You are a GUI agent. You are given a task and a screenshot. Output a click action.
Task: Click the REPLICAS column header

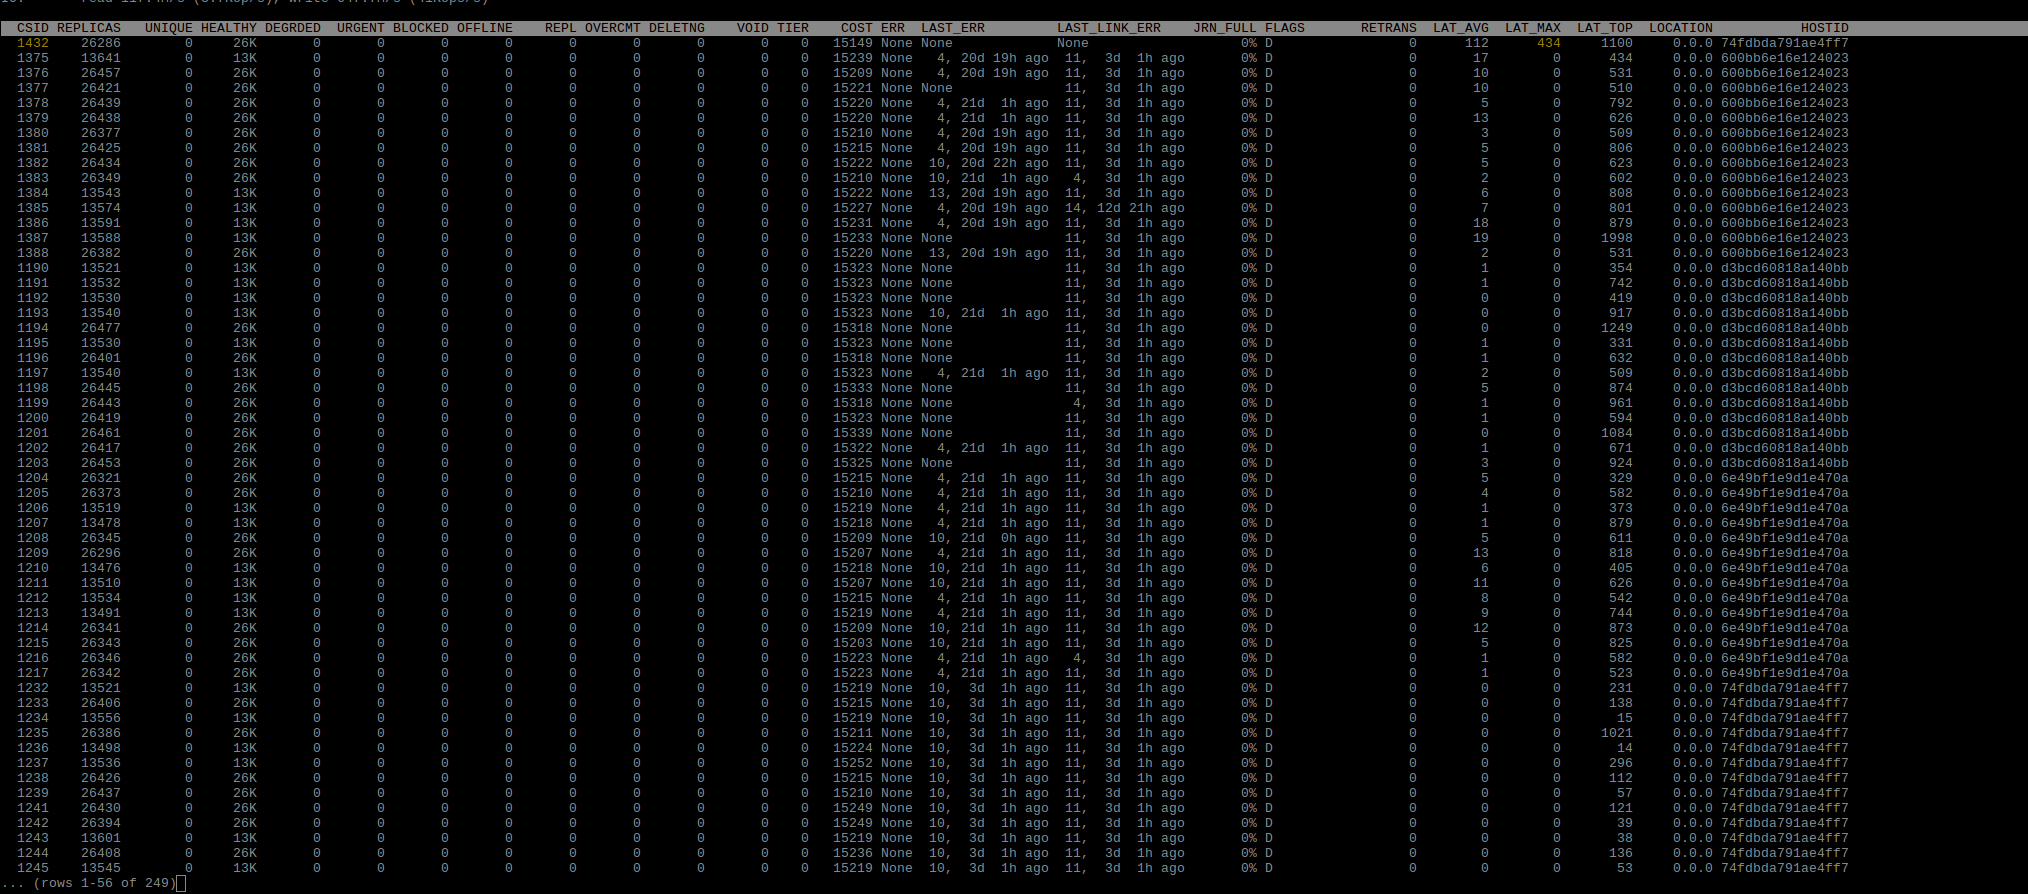click(x=88, y=28)
